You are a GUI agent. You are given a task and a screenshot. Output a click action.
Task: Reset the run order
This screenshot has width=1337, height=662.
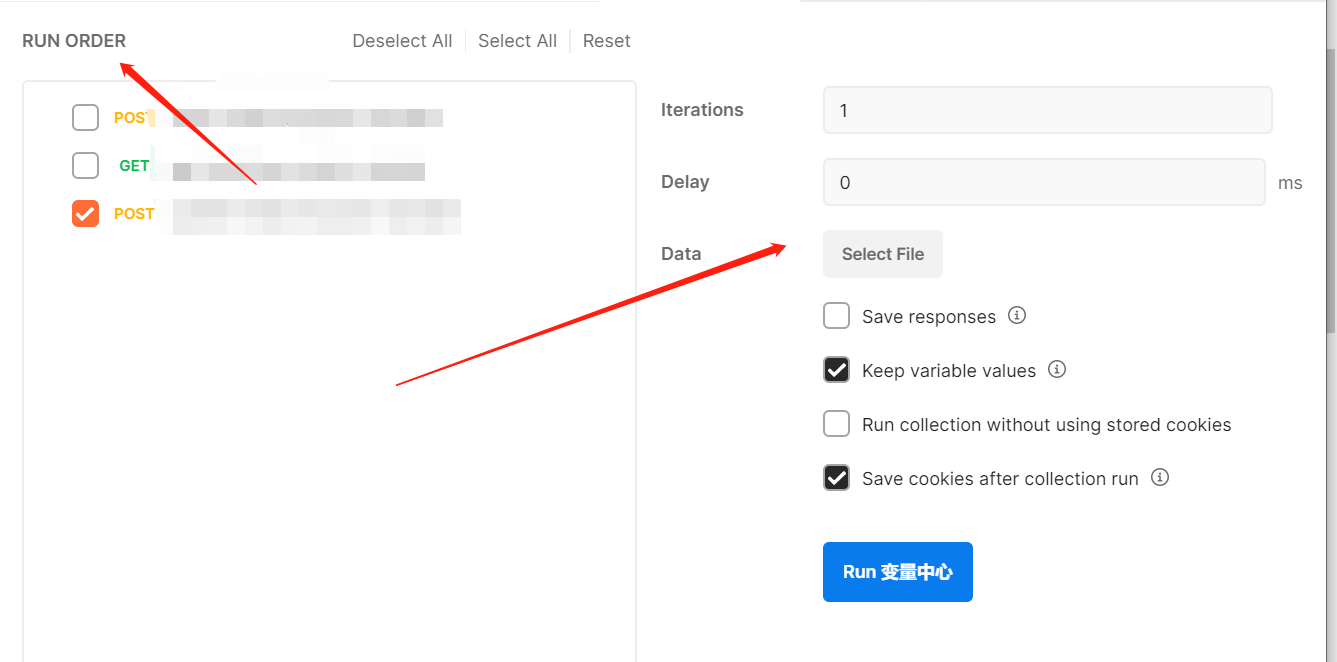606,41
